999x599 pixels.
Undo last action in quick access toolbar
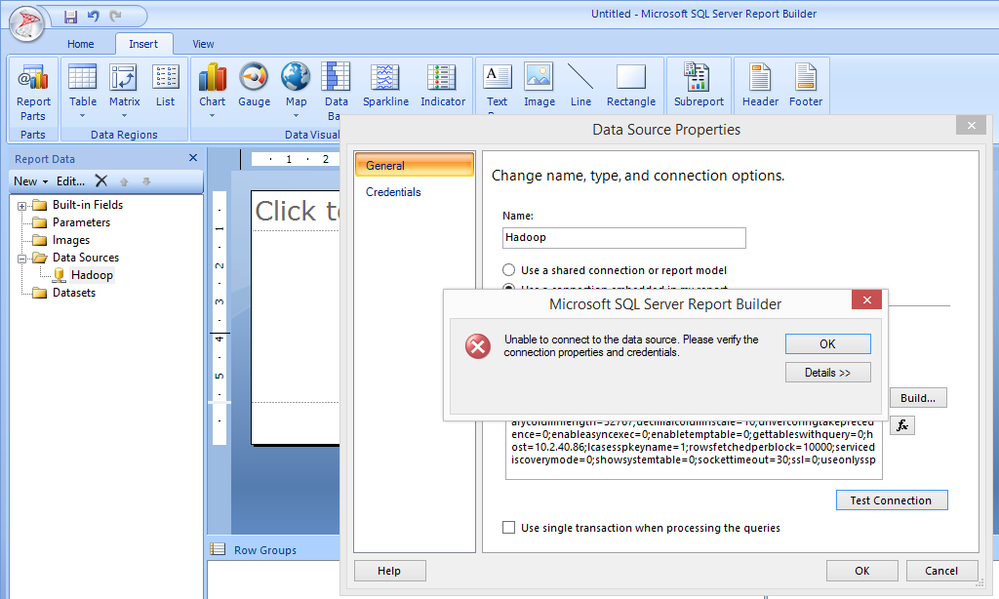click(93, 16)
